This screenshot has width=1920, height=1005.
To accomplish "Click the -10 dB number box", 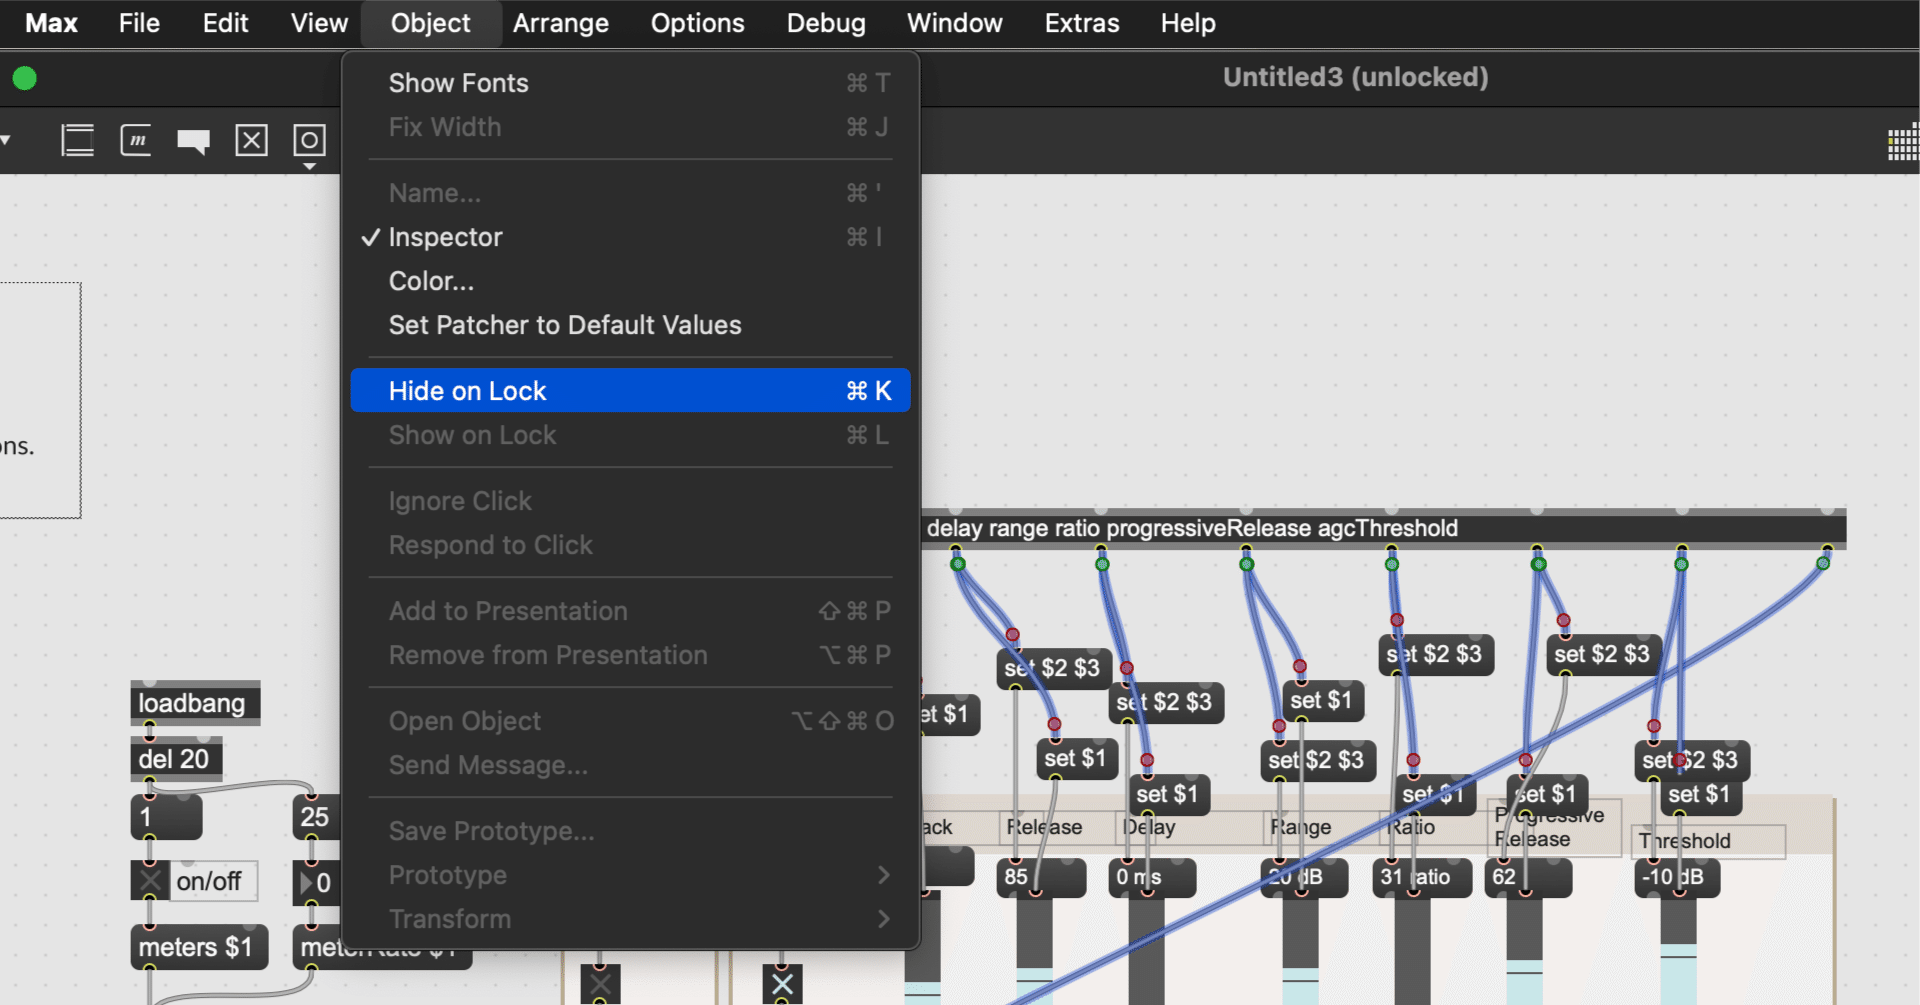I will pyautogui.click(x=1678, y=877).
